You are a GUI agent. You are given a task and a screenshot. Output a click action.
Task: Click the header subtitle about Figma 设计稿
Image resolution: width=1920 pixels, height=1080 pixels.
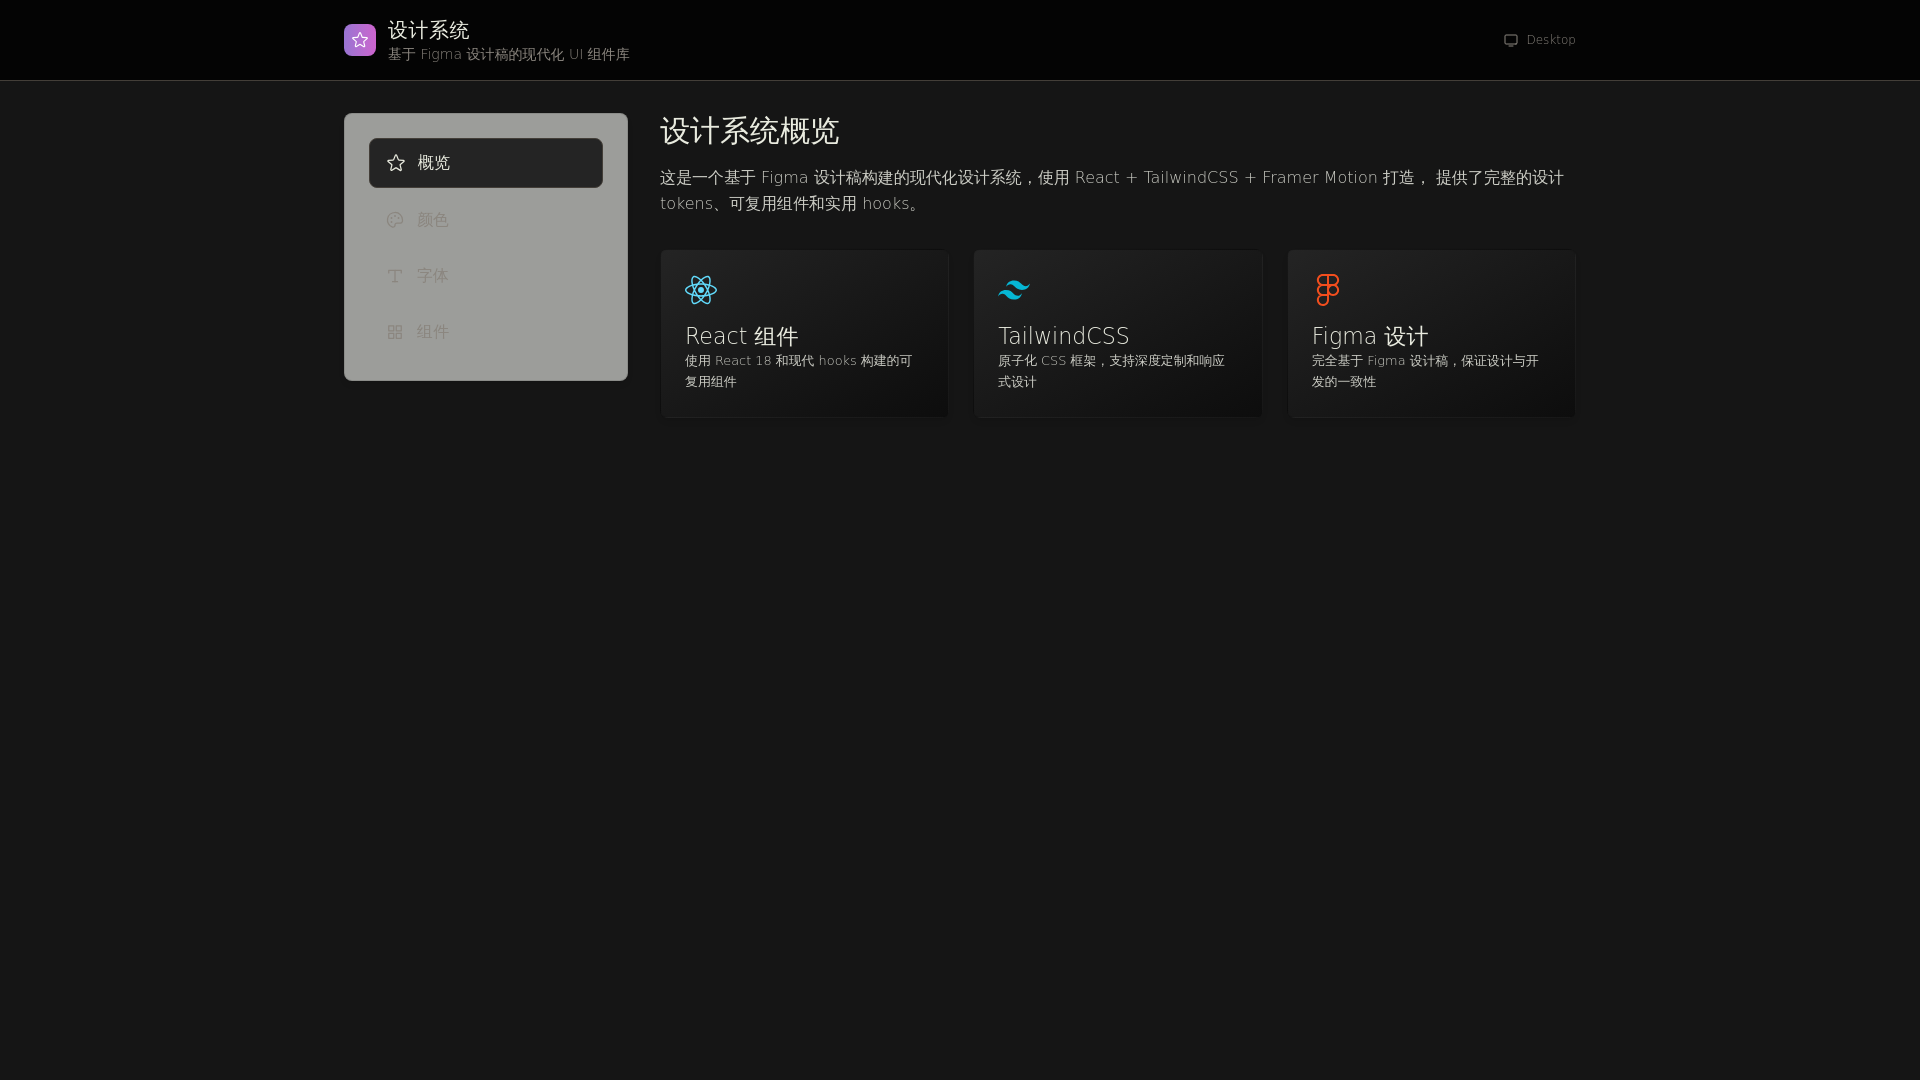509,54
